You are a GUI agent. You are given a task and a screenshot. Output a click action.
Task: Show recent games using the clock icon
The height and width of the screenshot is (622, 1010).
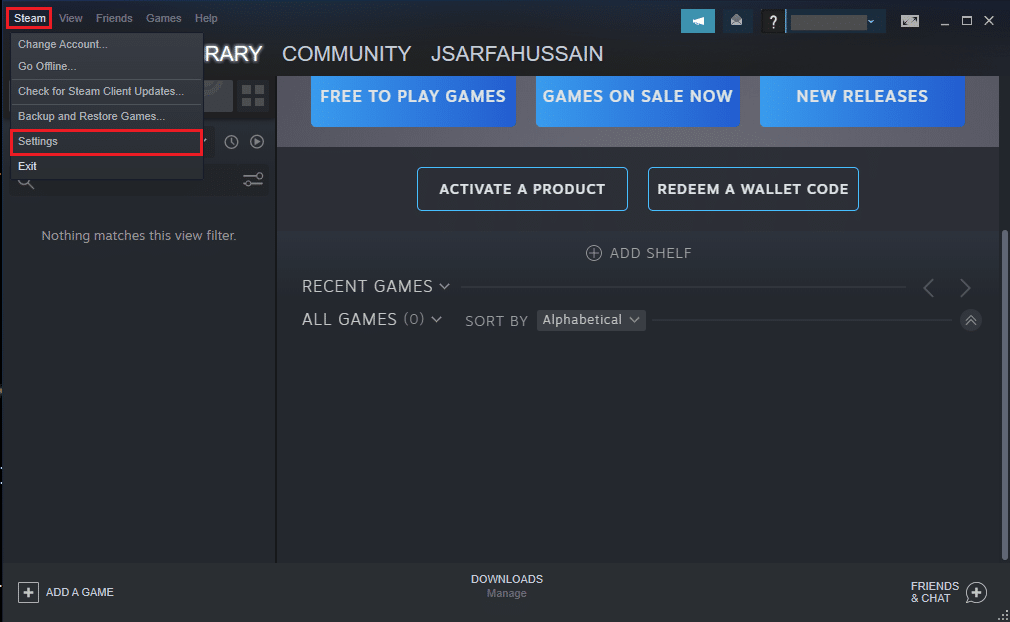click(231, 142)
